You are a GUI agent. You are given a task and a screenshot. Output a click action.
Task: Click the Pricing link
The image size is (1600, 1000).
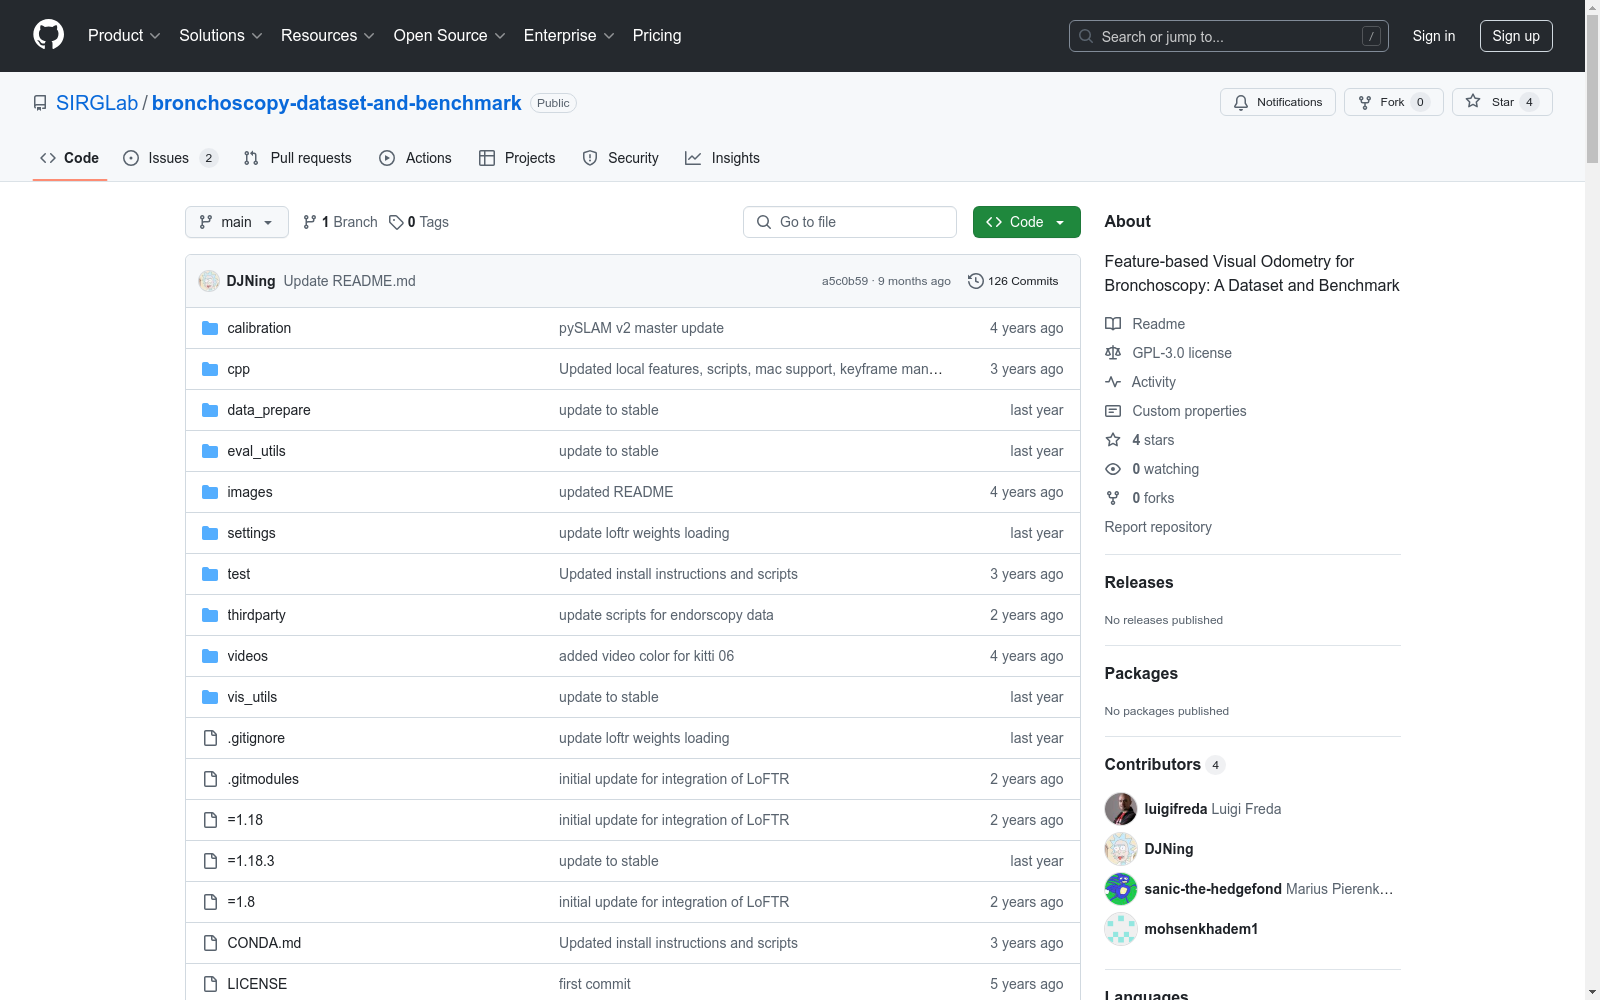tap(657, 35)
